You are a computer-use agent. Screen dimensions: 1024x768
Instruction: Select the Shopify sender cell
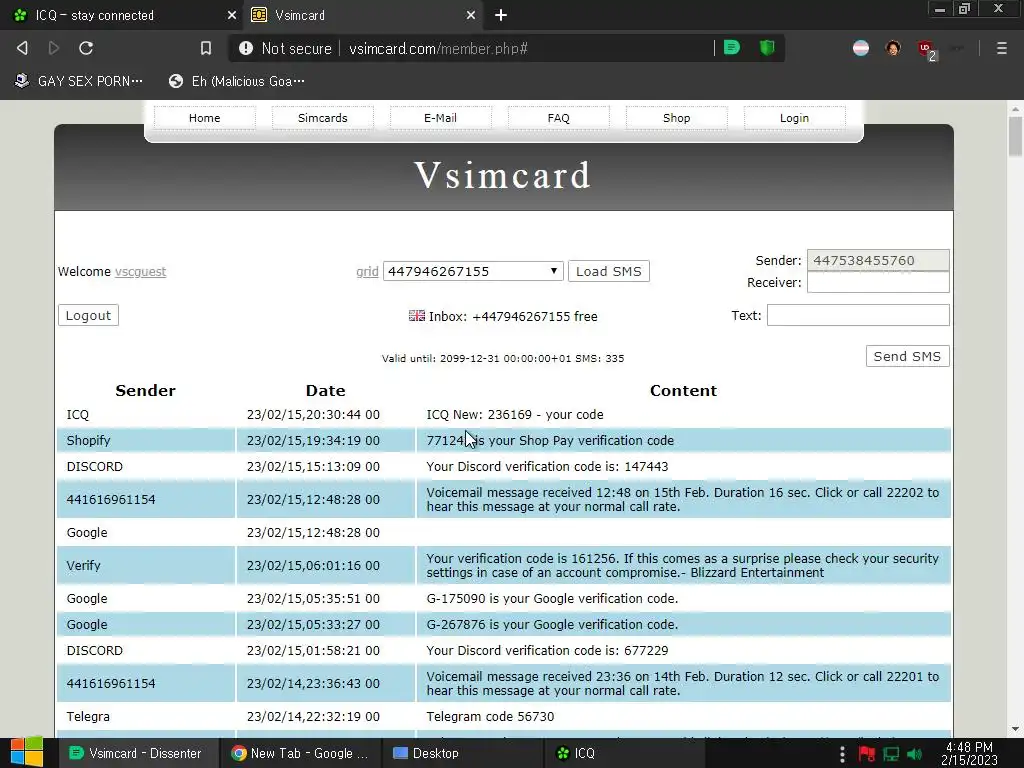(146, 440)
